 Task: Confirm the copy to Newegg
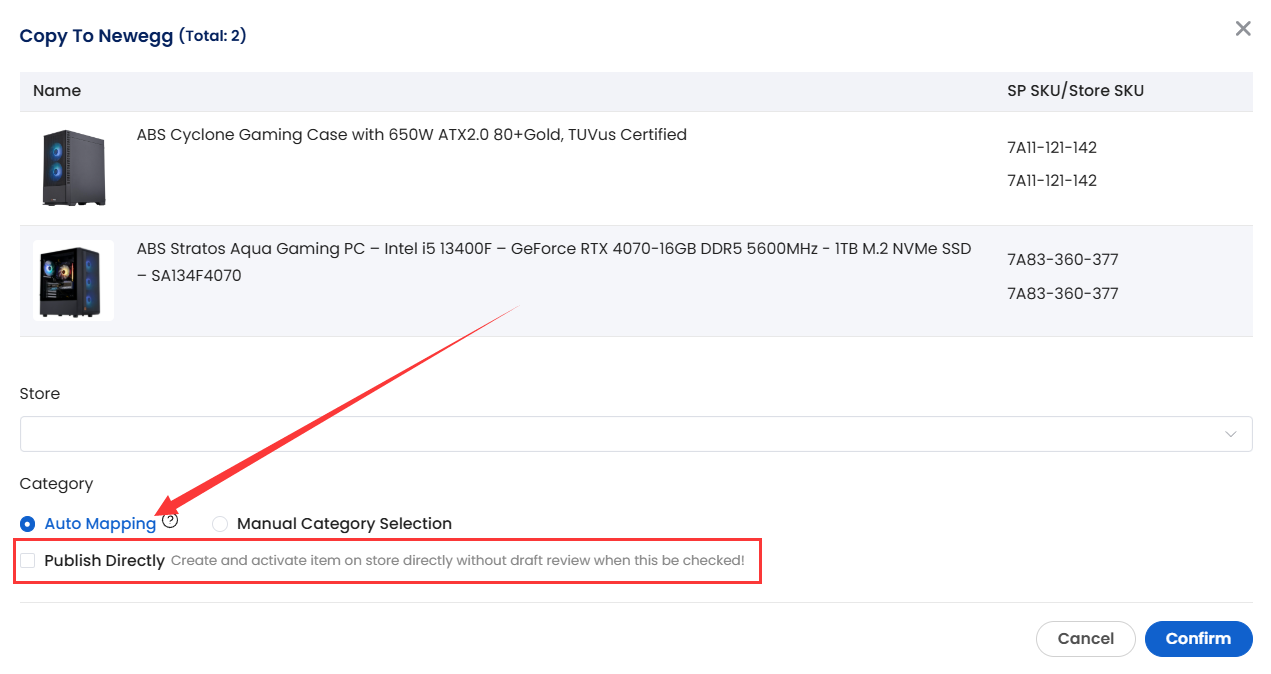pos(1198,639)
